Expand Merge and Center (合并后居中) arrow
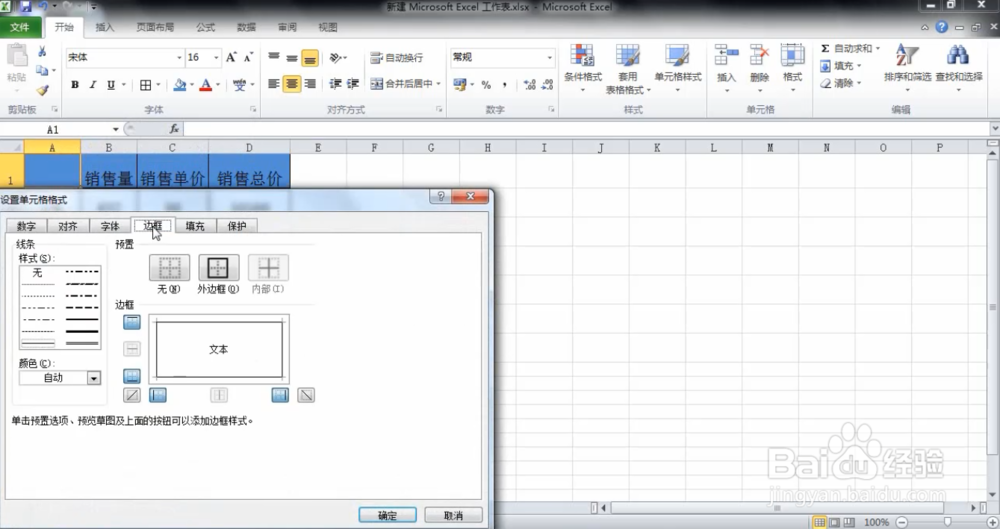1000x529 pixels. (x=439, y=84)
